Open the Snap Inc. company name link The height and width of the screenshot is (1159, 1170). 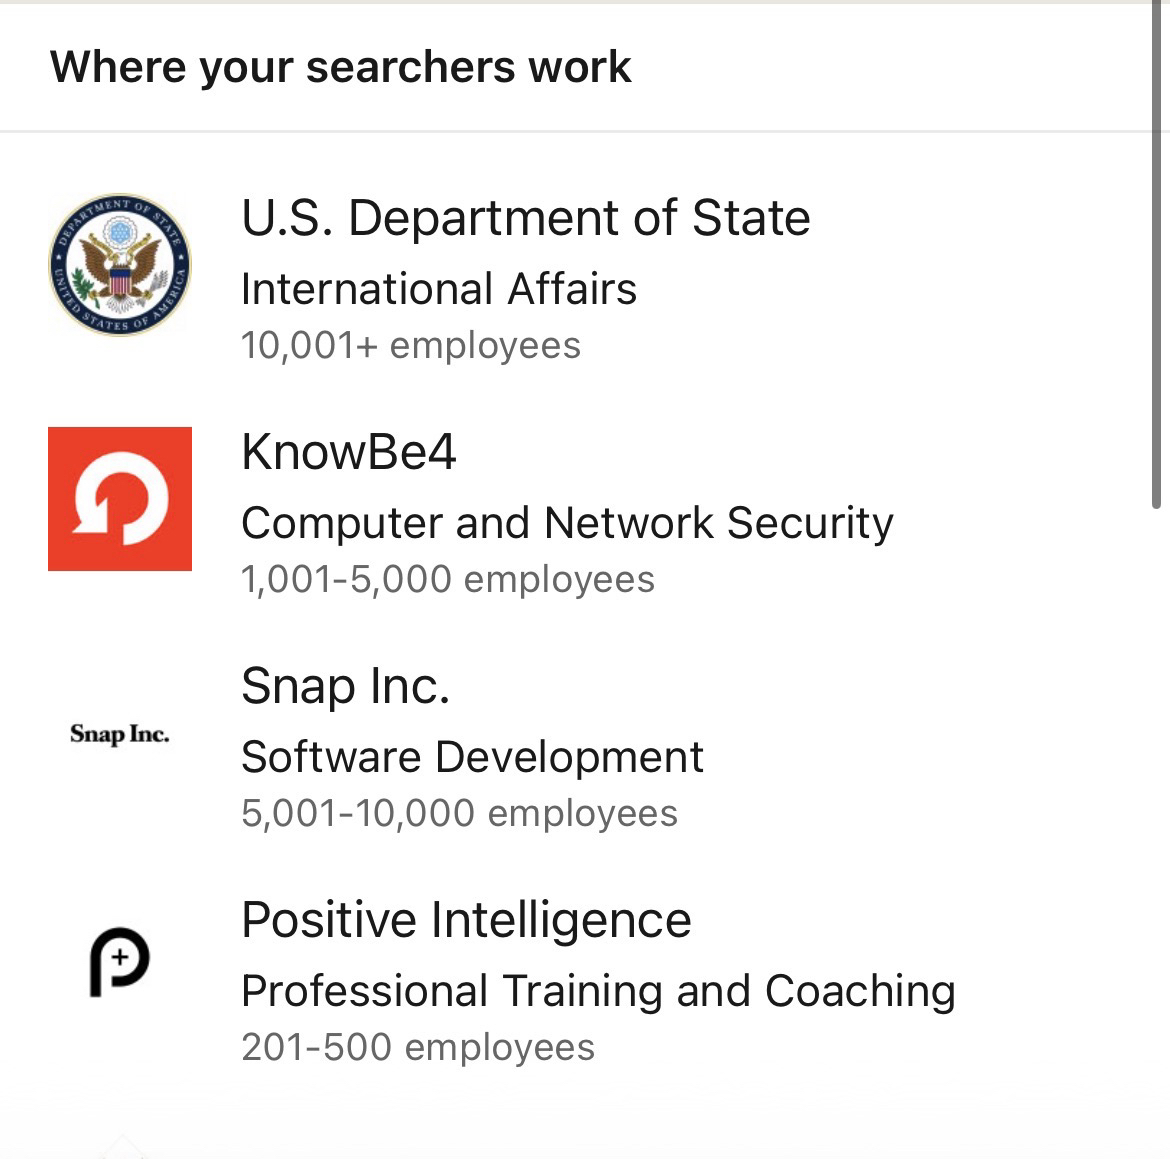coord(345,686)
